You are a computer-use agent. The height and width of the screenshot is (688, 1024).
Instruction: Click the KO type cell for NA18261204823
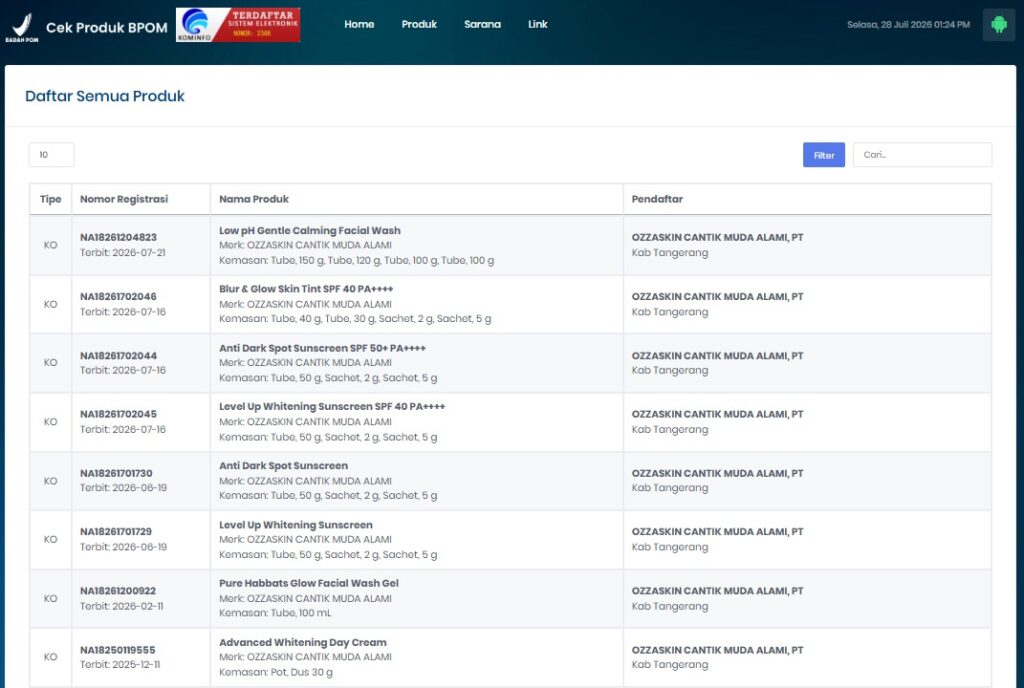pos(50,245)
